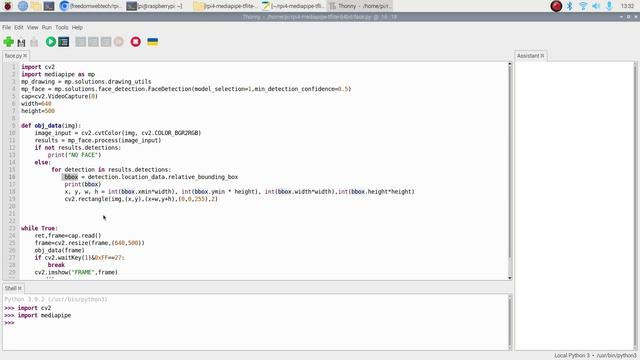The height and width of the screenshot is (360, 640).
Task: Stop the backend with red Stop icon
Action: point(136,42)
